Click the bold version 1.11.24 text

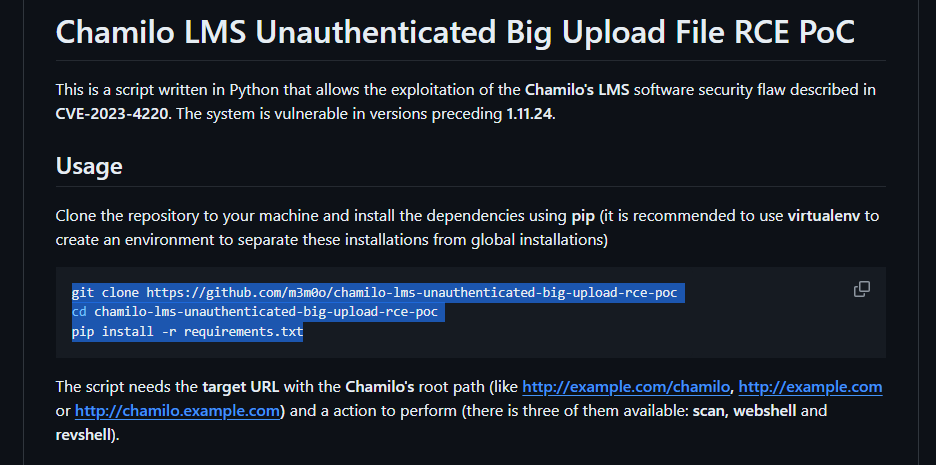[530, 114]
